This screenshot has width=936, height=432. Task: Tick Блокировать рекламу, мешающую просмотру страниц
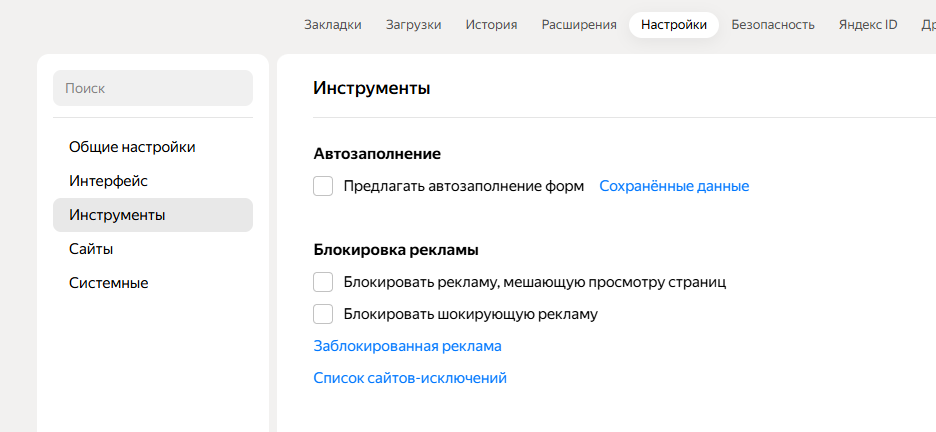click(323, 282)
